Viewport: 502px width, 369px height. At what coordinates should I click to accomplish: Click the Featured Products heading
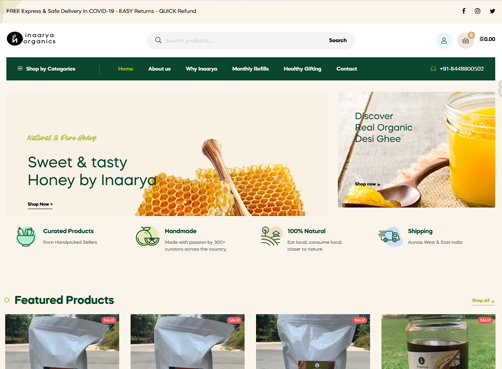tap(64, 300)
